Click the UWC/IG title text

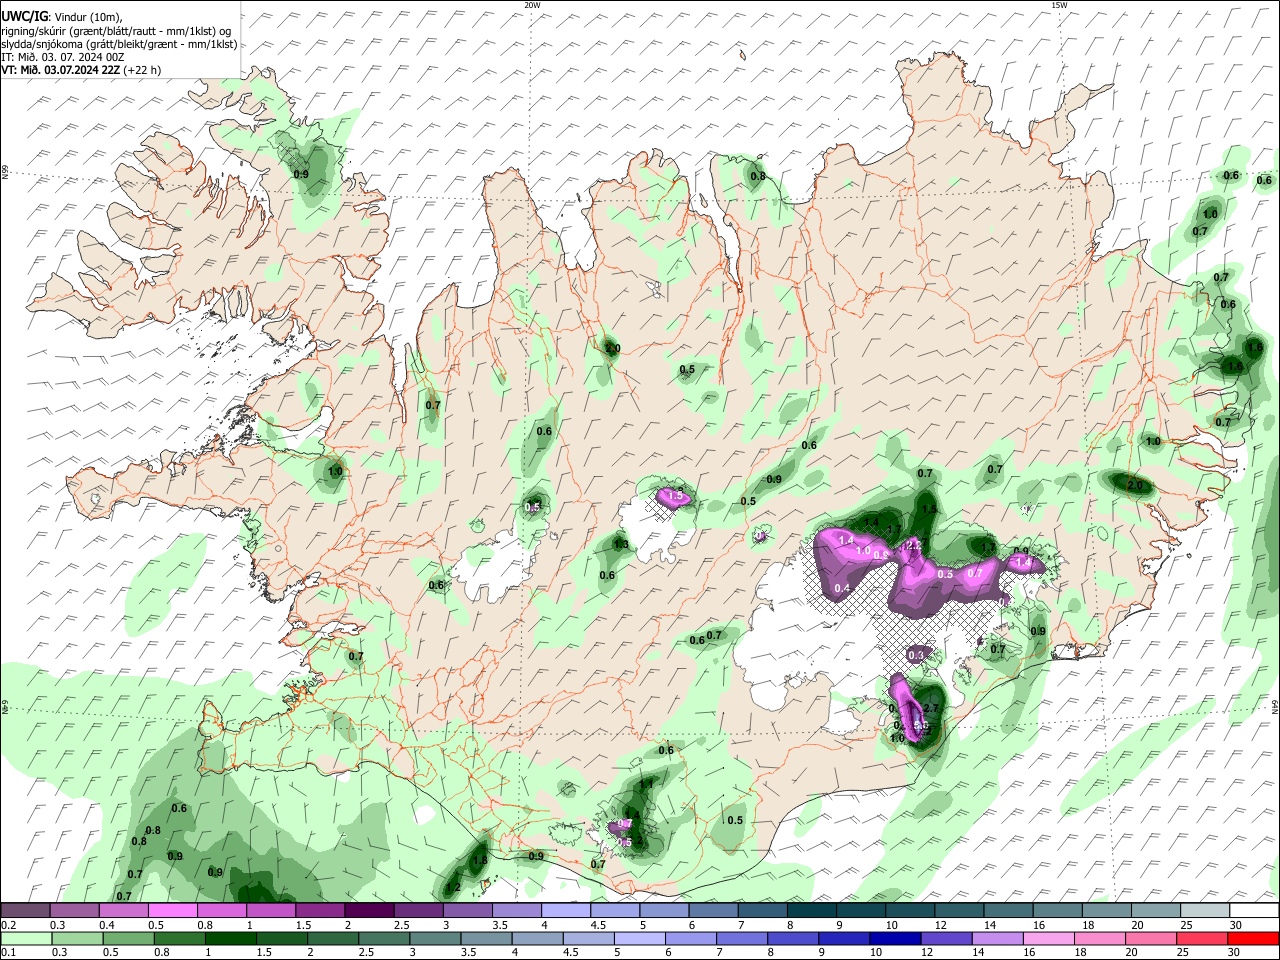tap(24, 16)
